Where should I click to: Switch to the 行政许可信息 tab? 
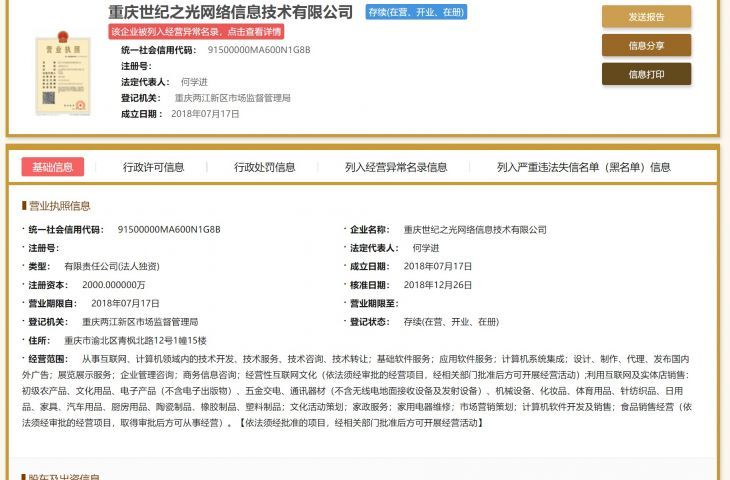point(153,167)
